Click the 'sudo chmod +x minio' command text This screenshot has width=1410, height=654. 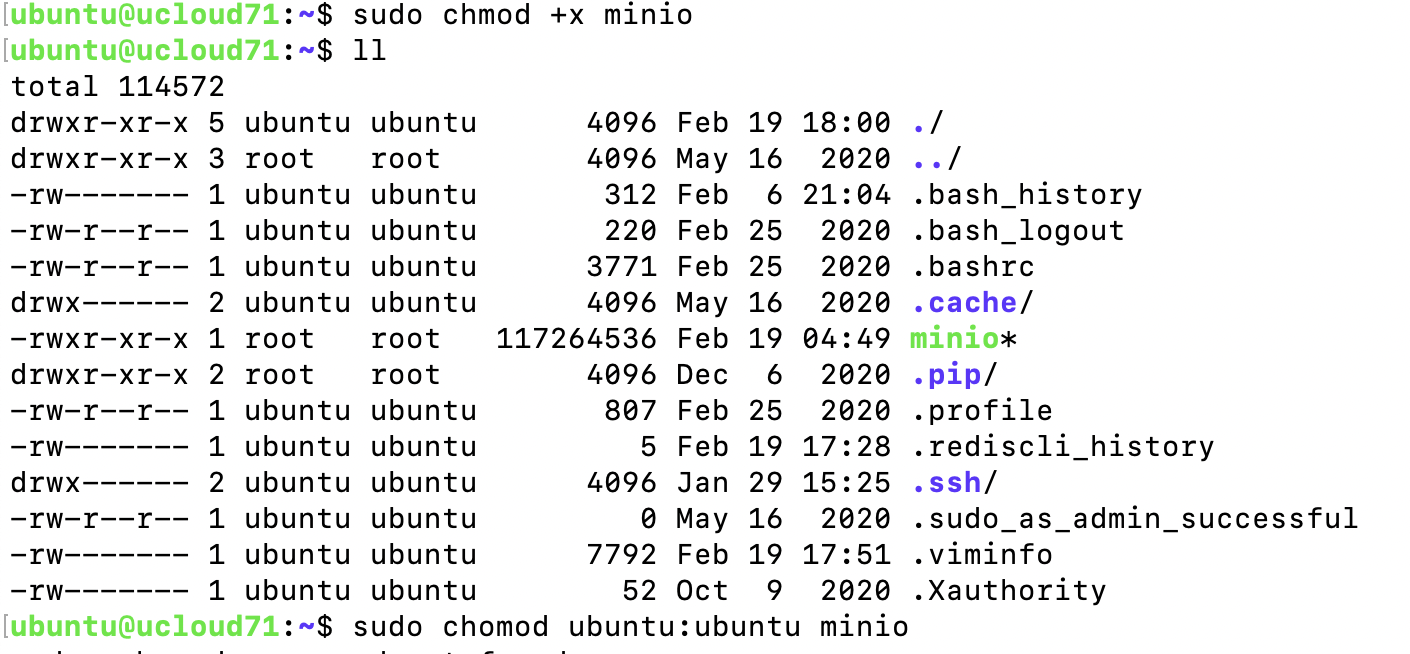pyautogui.click(x=523, y=15)
